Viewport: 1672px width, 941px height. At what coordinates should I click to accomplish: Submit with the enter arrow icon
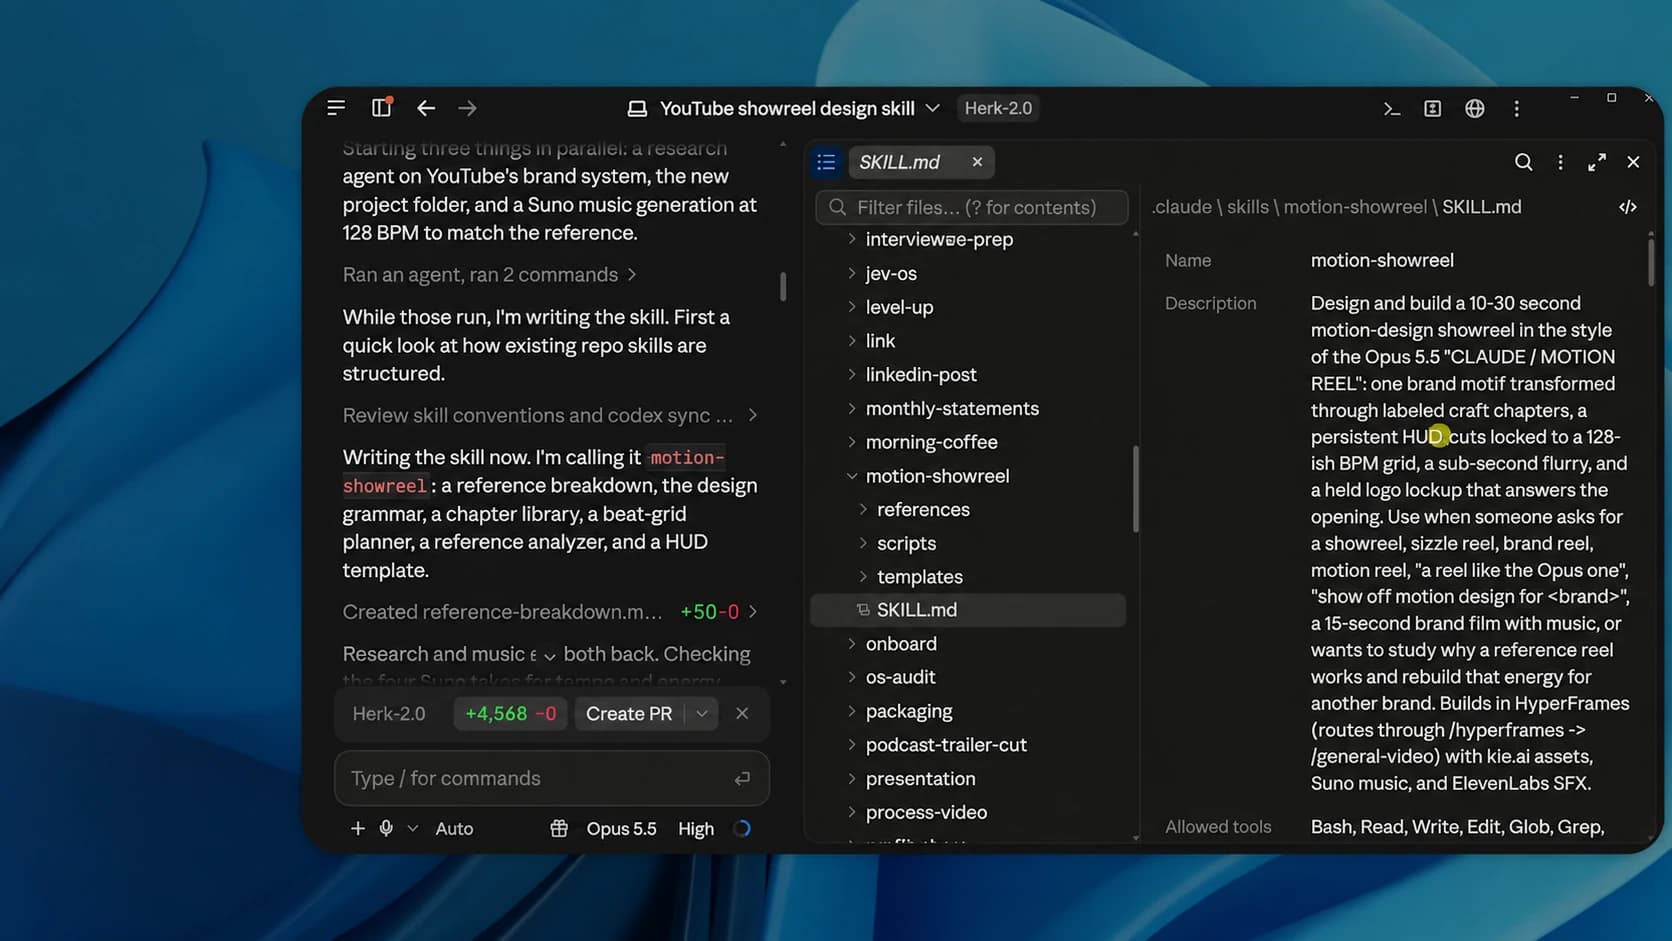742,778
